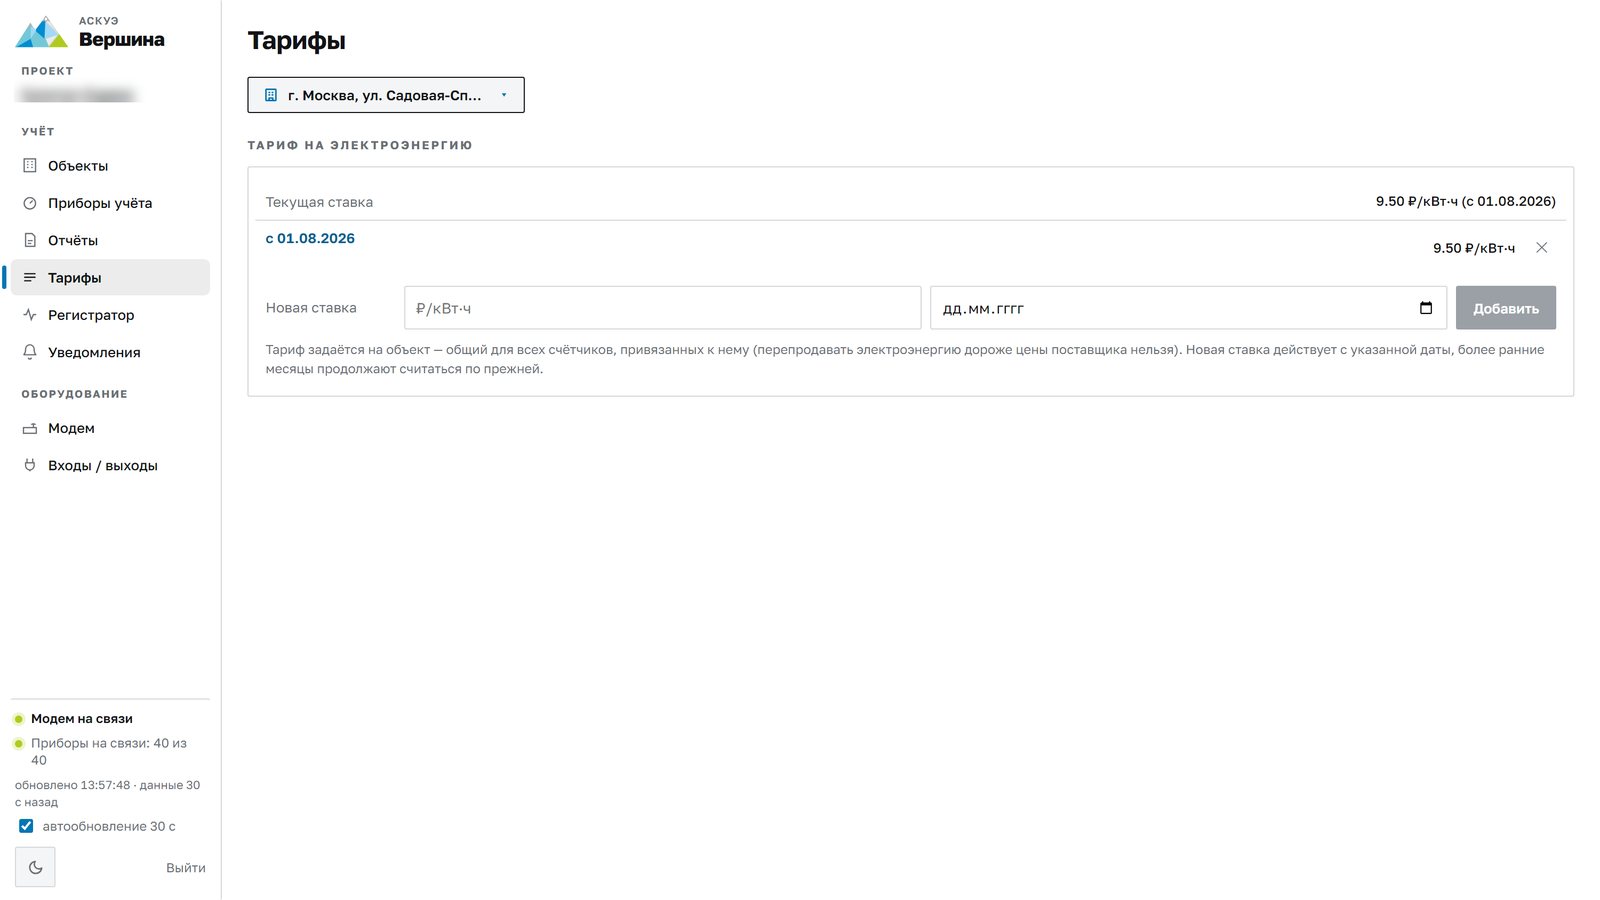Click the Модем router icon
This screenshot has width=1600, height=900.
(x=30, y=428)
